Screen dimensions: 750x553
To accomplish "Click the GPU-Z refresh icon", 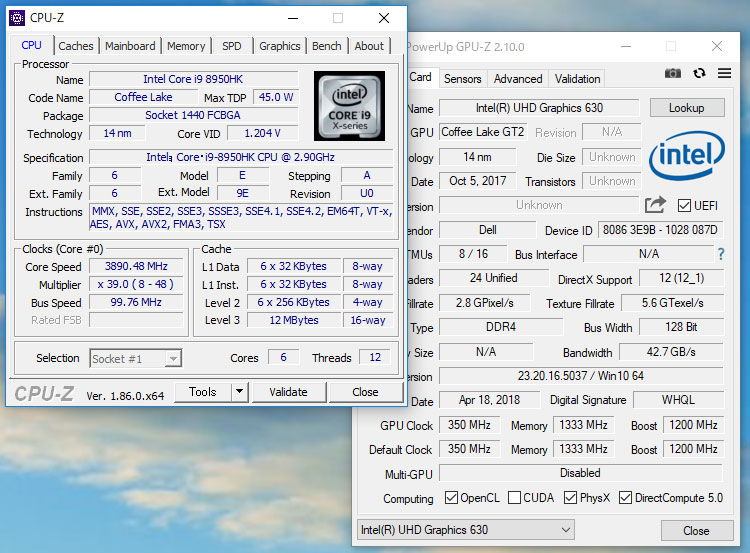I will [699, 73].
